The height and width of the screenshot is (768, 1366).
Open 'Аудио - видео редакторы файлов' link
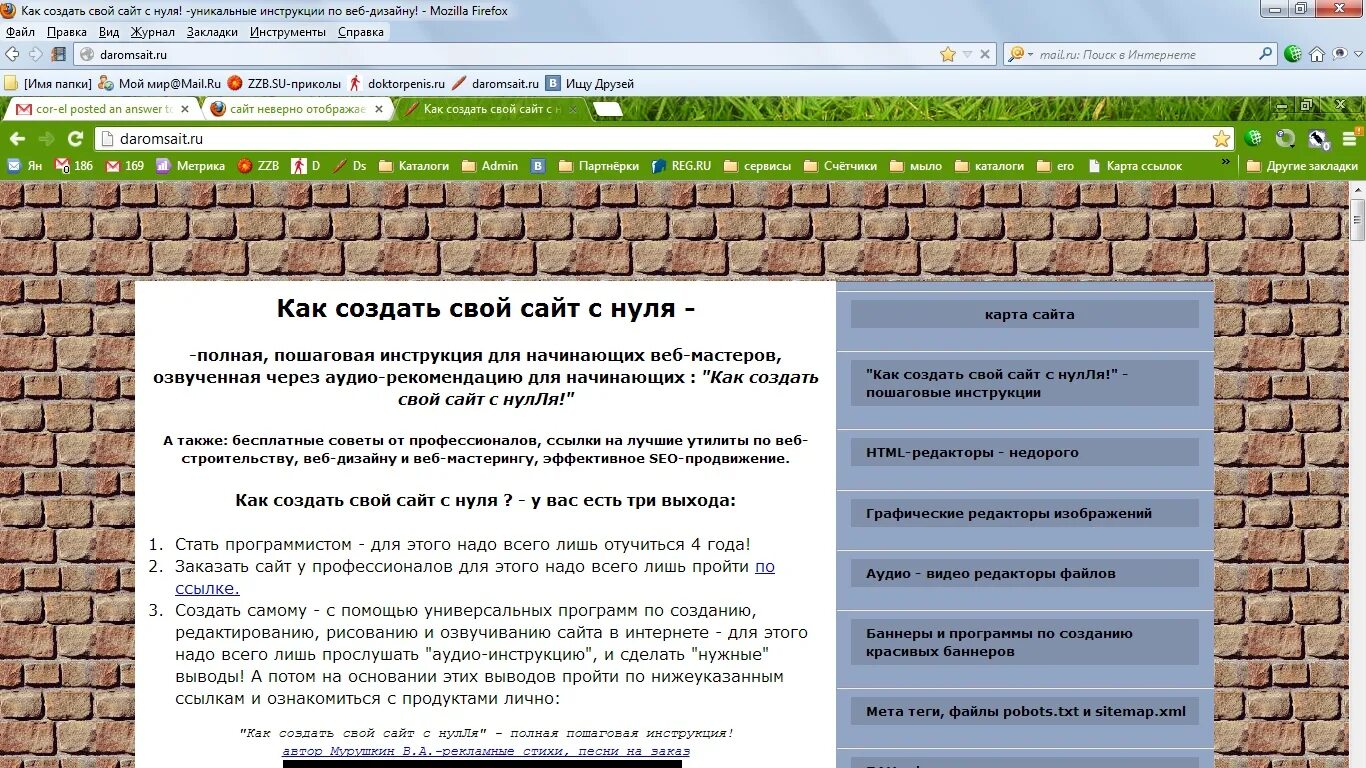click(x=1025, y=573)
